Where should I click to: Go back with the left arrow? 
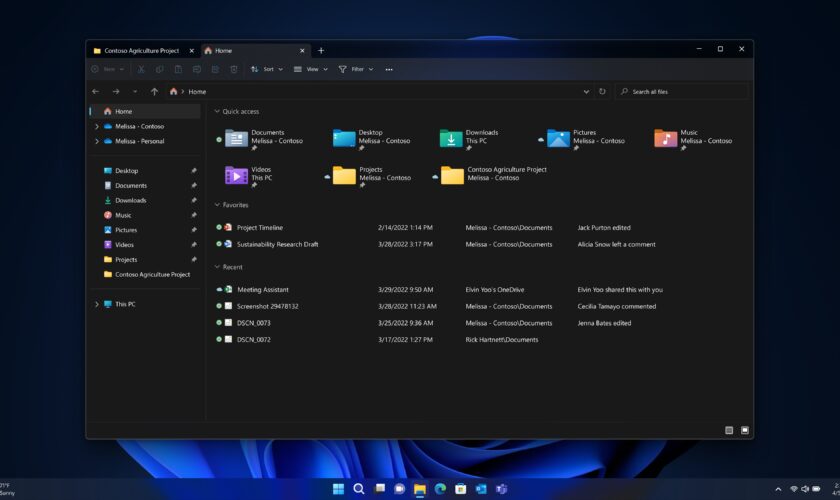(x=96, y=92)
